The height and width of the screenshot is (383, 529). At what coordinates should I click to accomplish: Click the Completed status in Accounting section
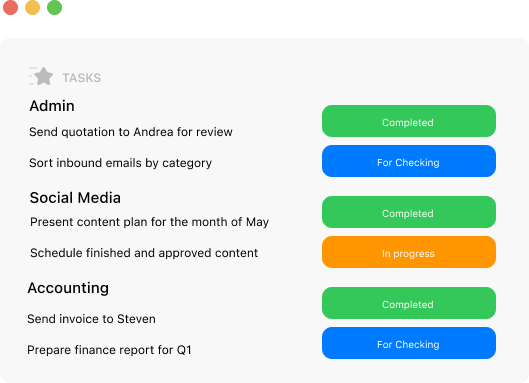click(409, 303)
